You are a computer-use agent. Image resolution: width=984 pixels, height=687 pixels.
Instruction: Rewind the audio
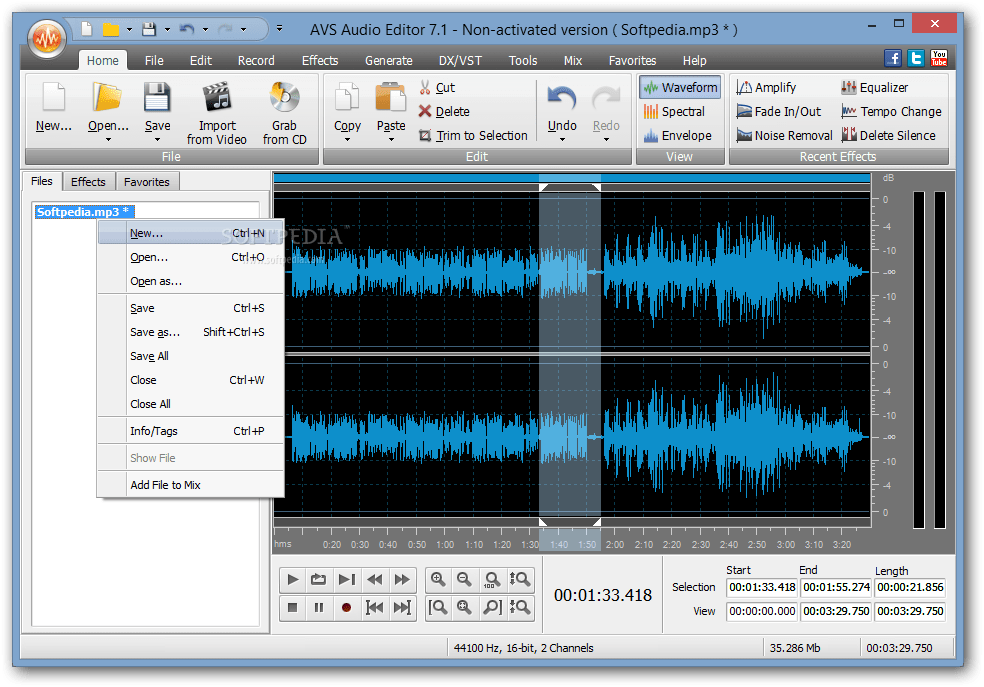point(375,580)
